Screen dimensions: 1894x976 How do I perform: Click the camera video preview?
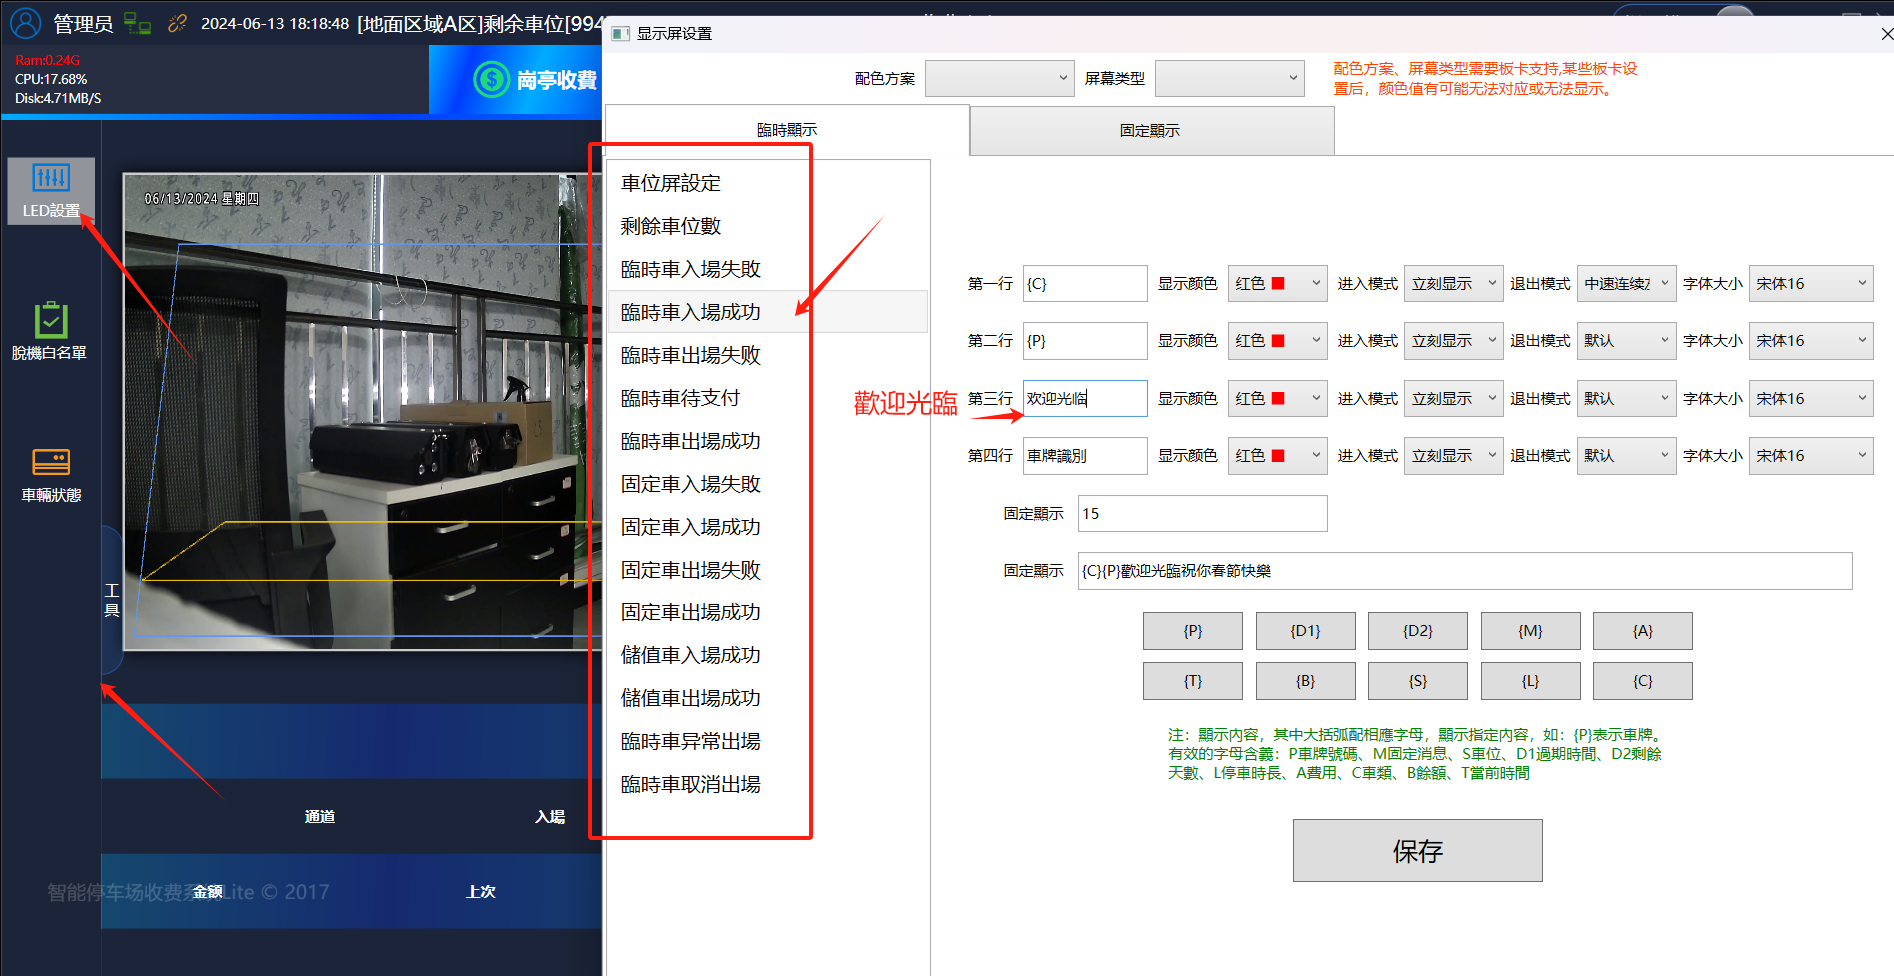362,412
